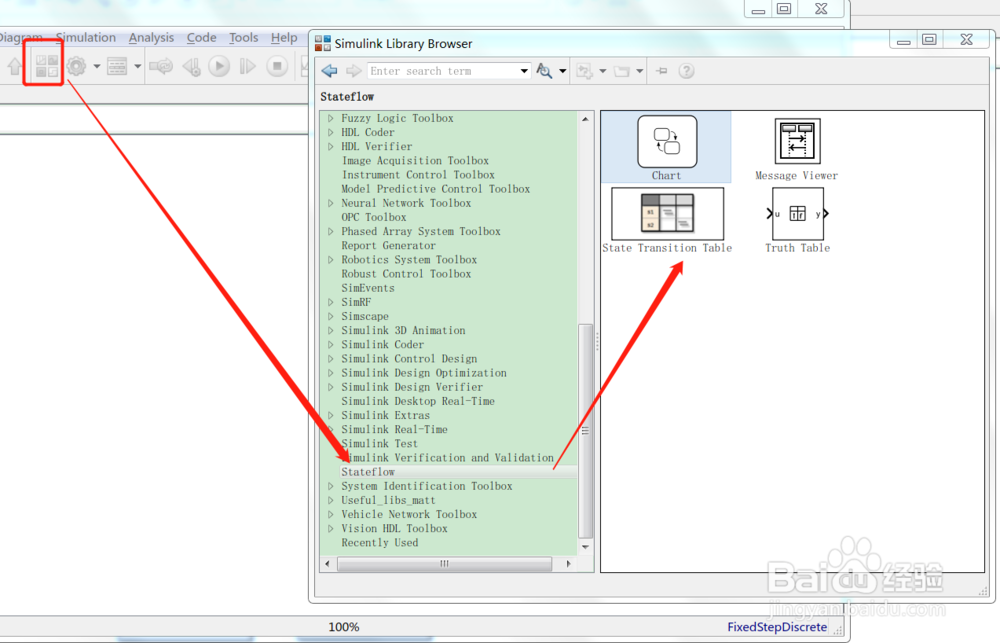1000x643 pixels.
Task: Go back in the Library Browser
Action: click(x=330, y=71)
